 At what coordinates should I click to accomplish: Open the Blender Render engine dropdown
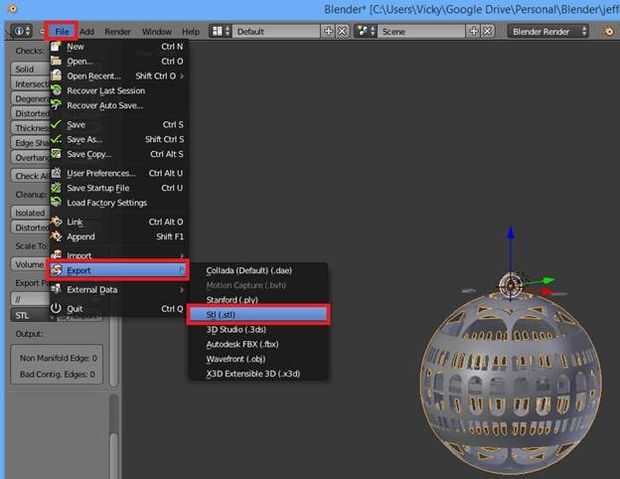548,31
